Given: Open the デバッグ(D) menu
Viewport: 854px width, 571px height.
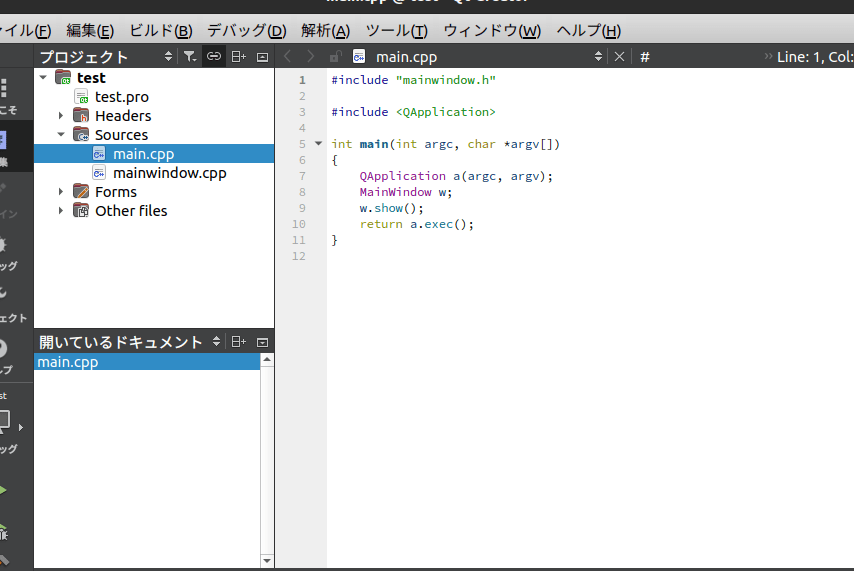Looking at the screenshot, I should (247, 31).
